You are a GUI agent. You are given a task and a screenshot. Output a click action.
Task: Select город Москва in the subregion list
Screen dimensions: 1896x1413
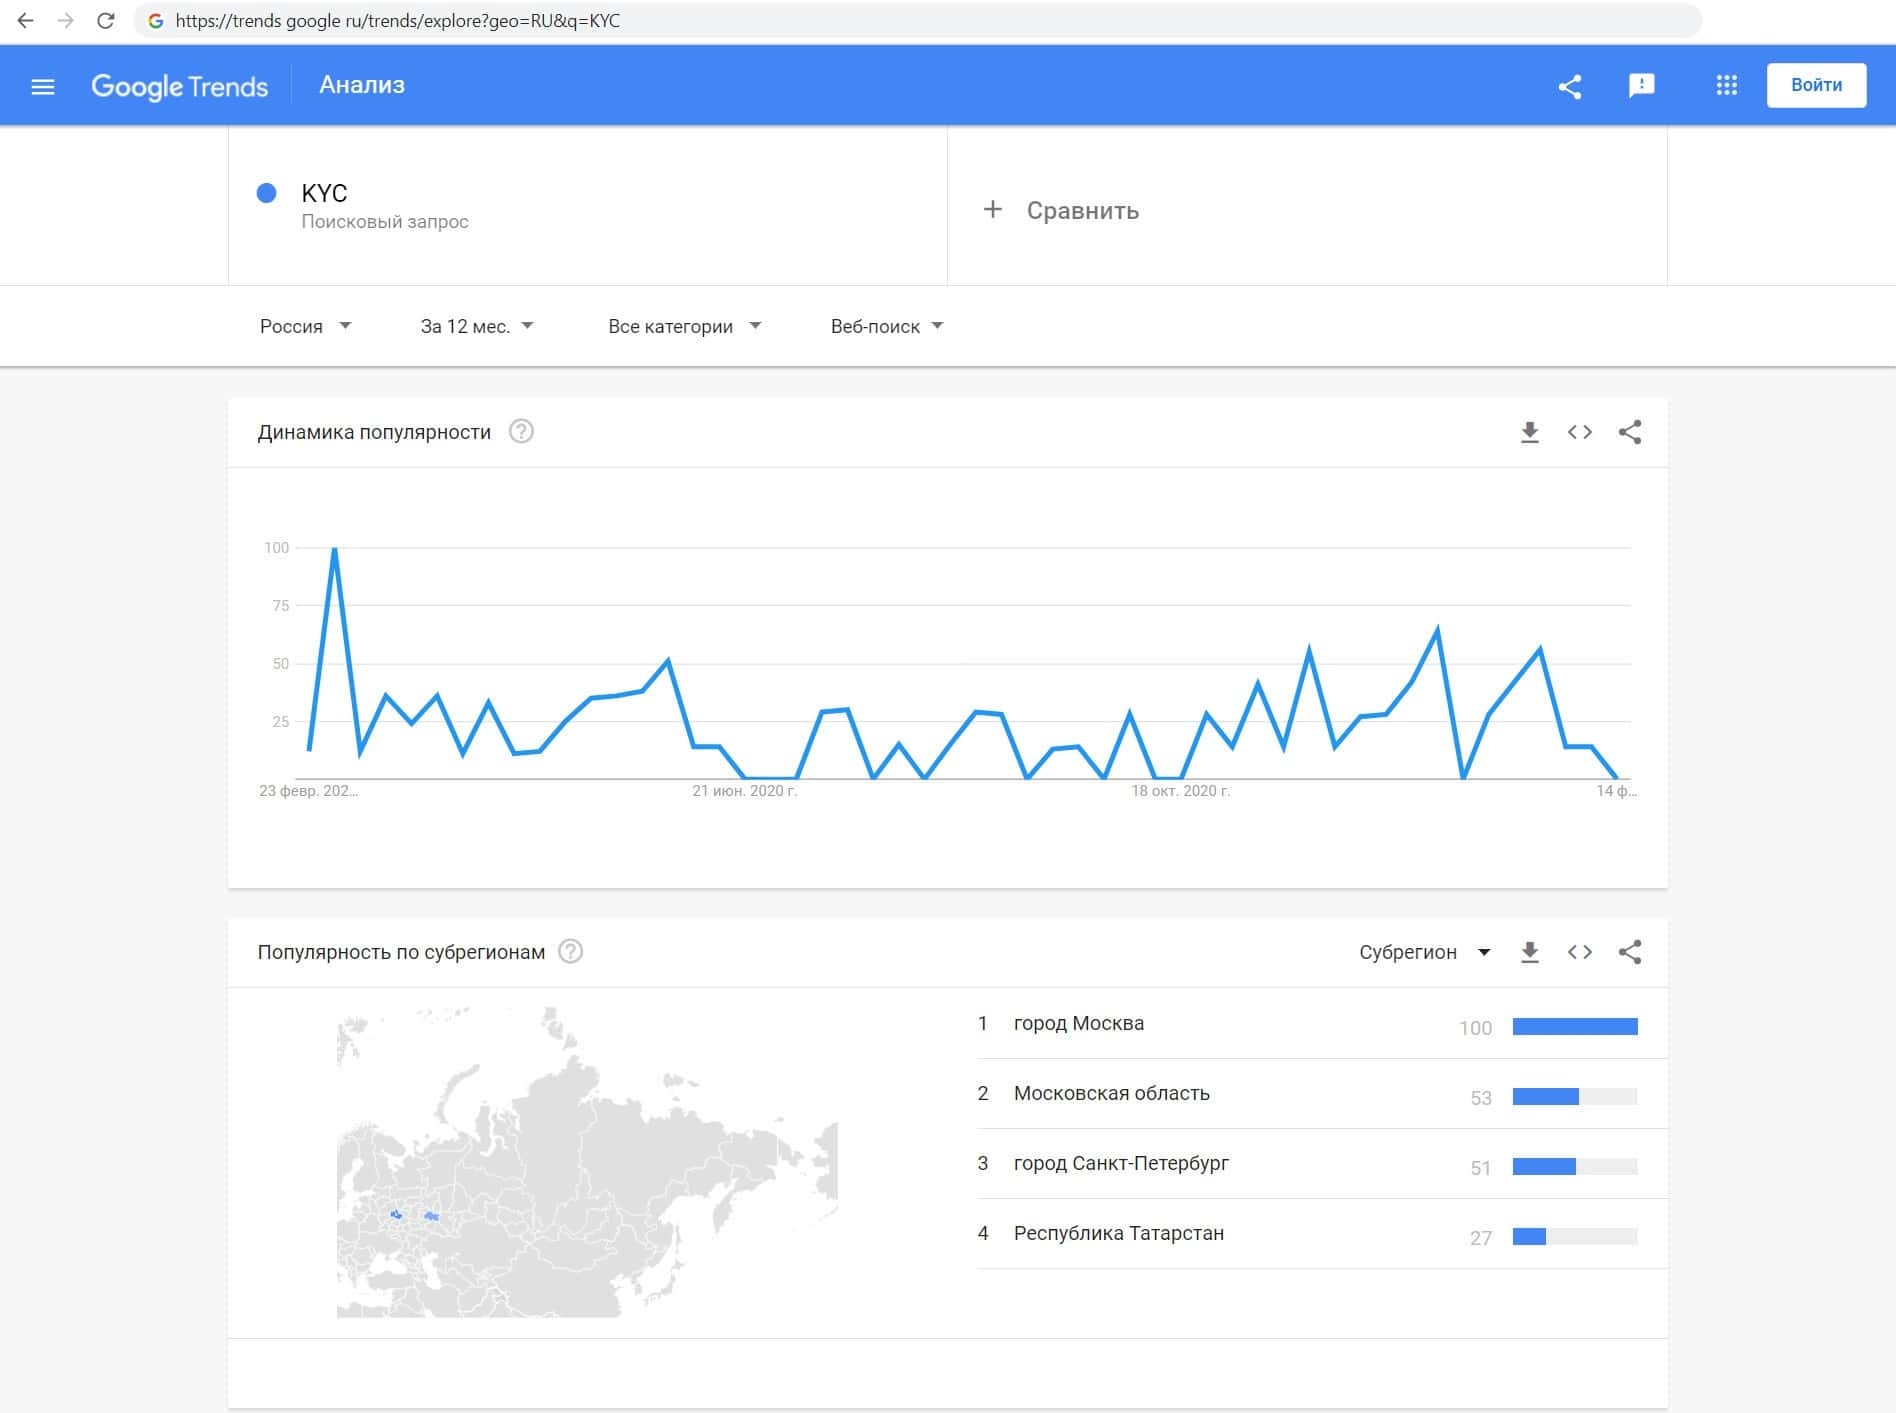click(1078, 1023)
